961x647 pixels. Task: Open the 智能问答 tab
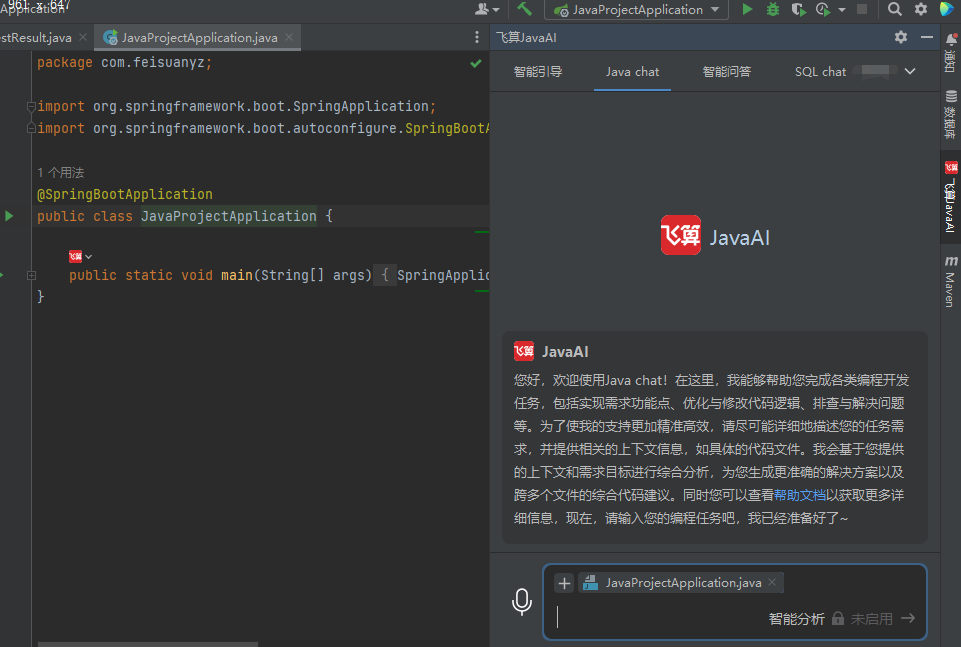coord(726,72)
